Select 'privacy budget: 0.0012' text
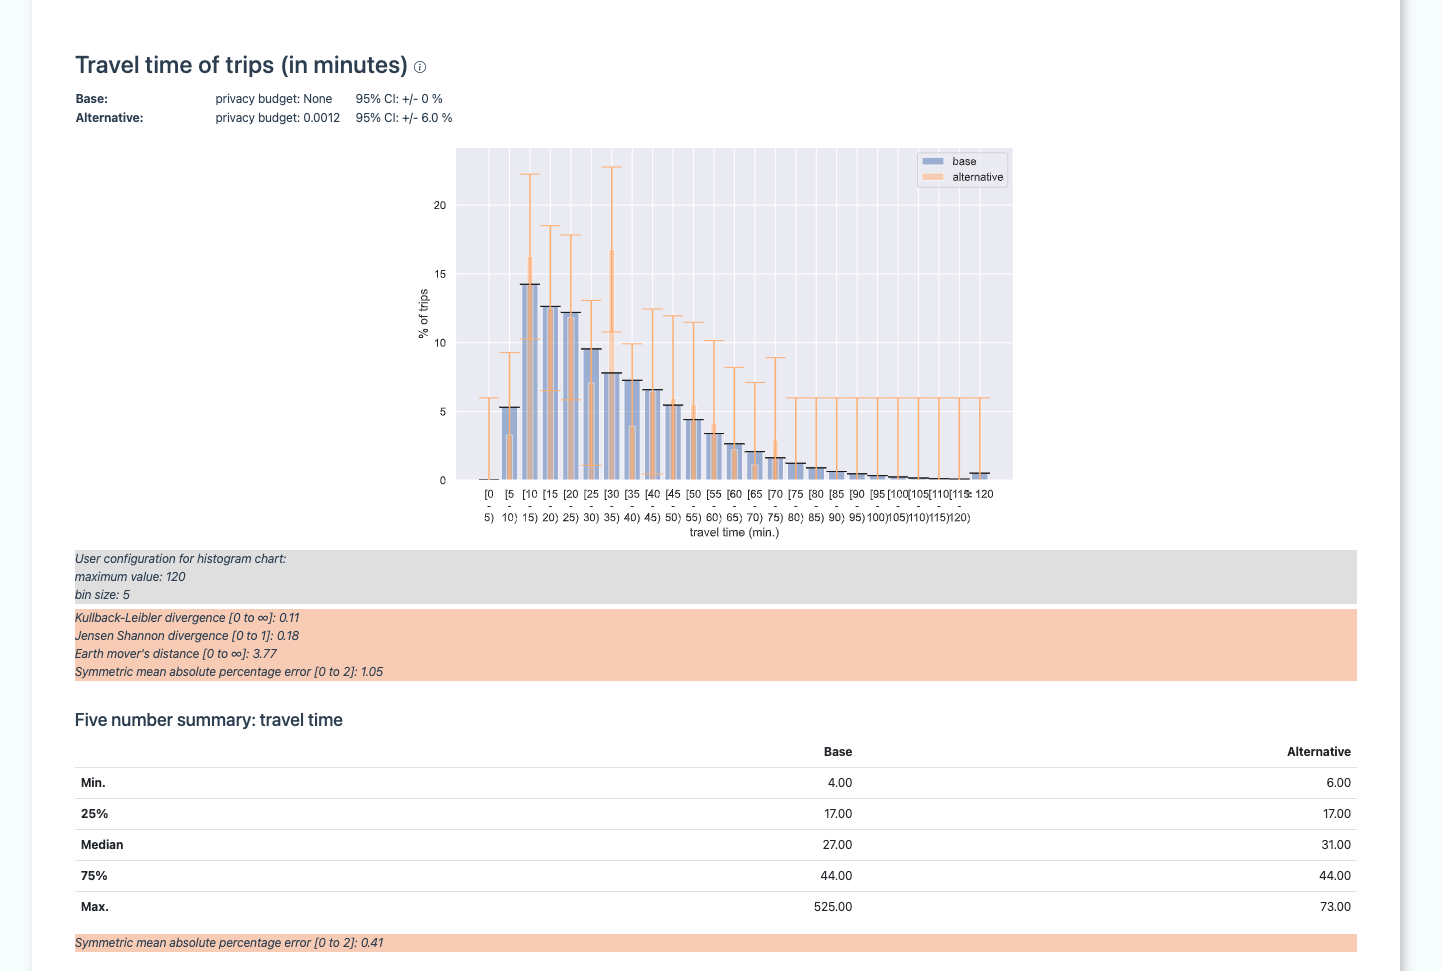This screenshot has width=1441, height=971. click(x=278, y=118)
